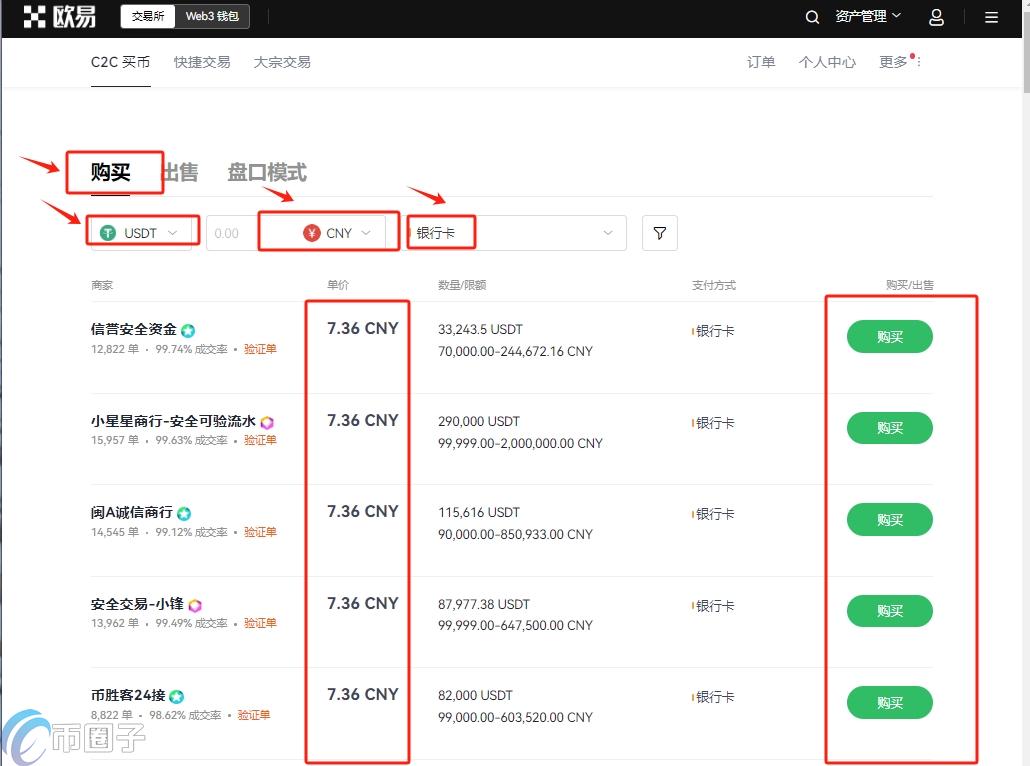Open the 银行卡 payment method dropdown
The image size is (1030, 766).
click(516, 232)
